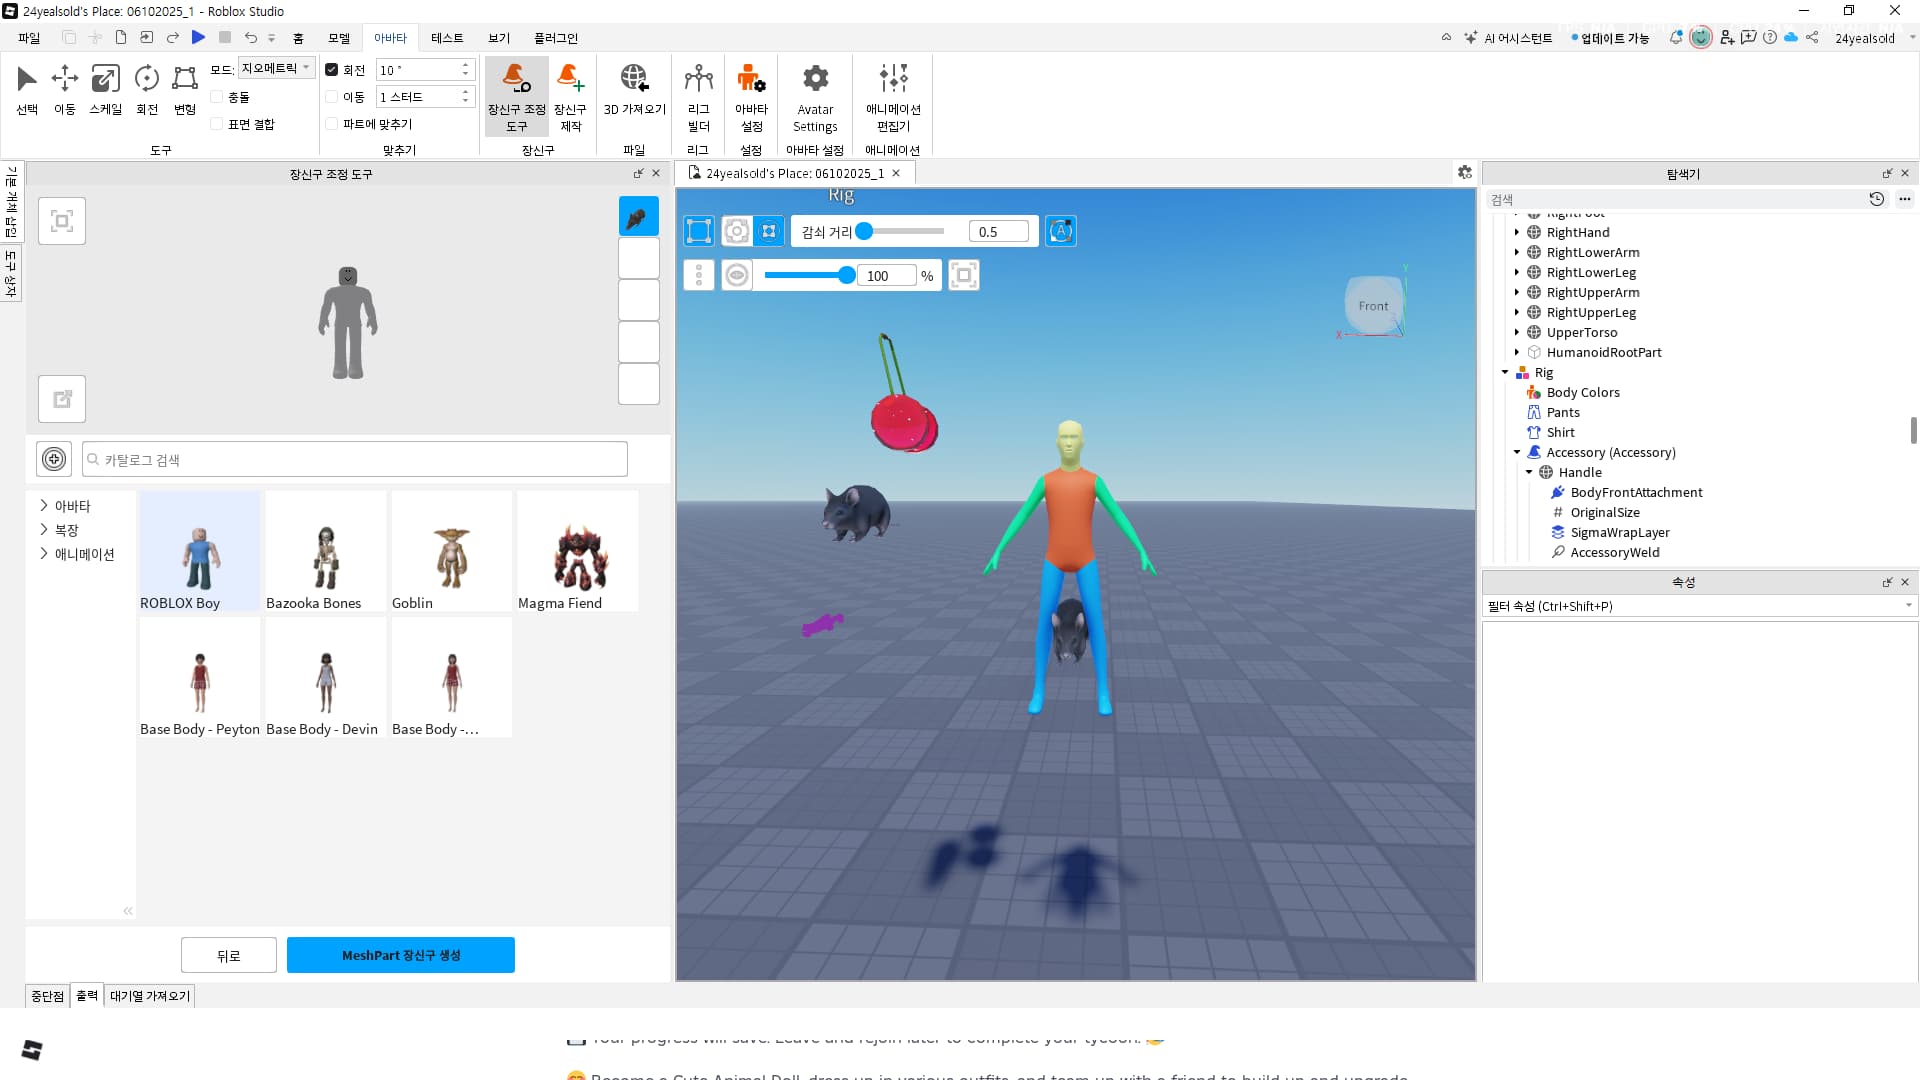Viewport: 1920px width, 1080px height.
Task: Open the Avatar Settings gear
Action: [x=815, y=96]
